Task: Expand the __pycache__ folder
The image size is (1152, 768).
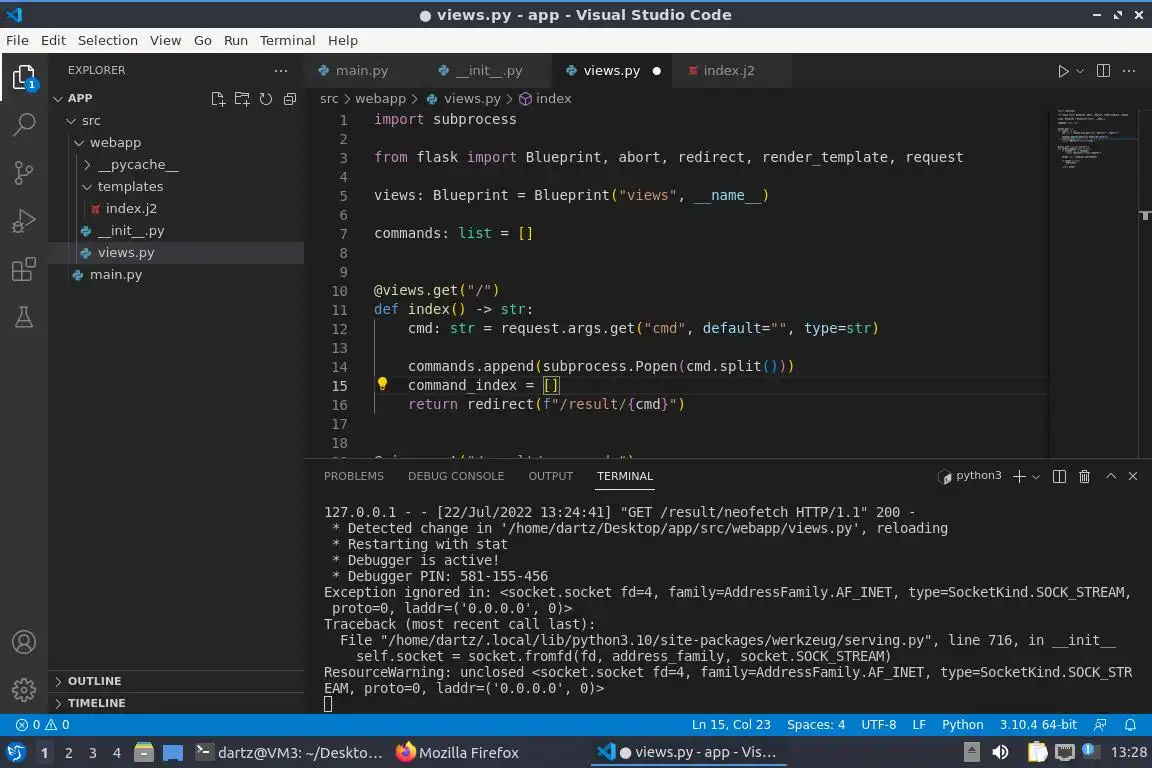Action: click(87, 165)
